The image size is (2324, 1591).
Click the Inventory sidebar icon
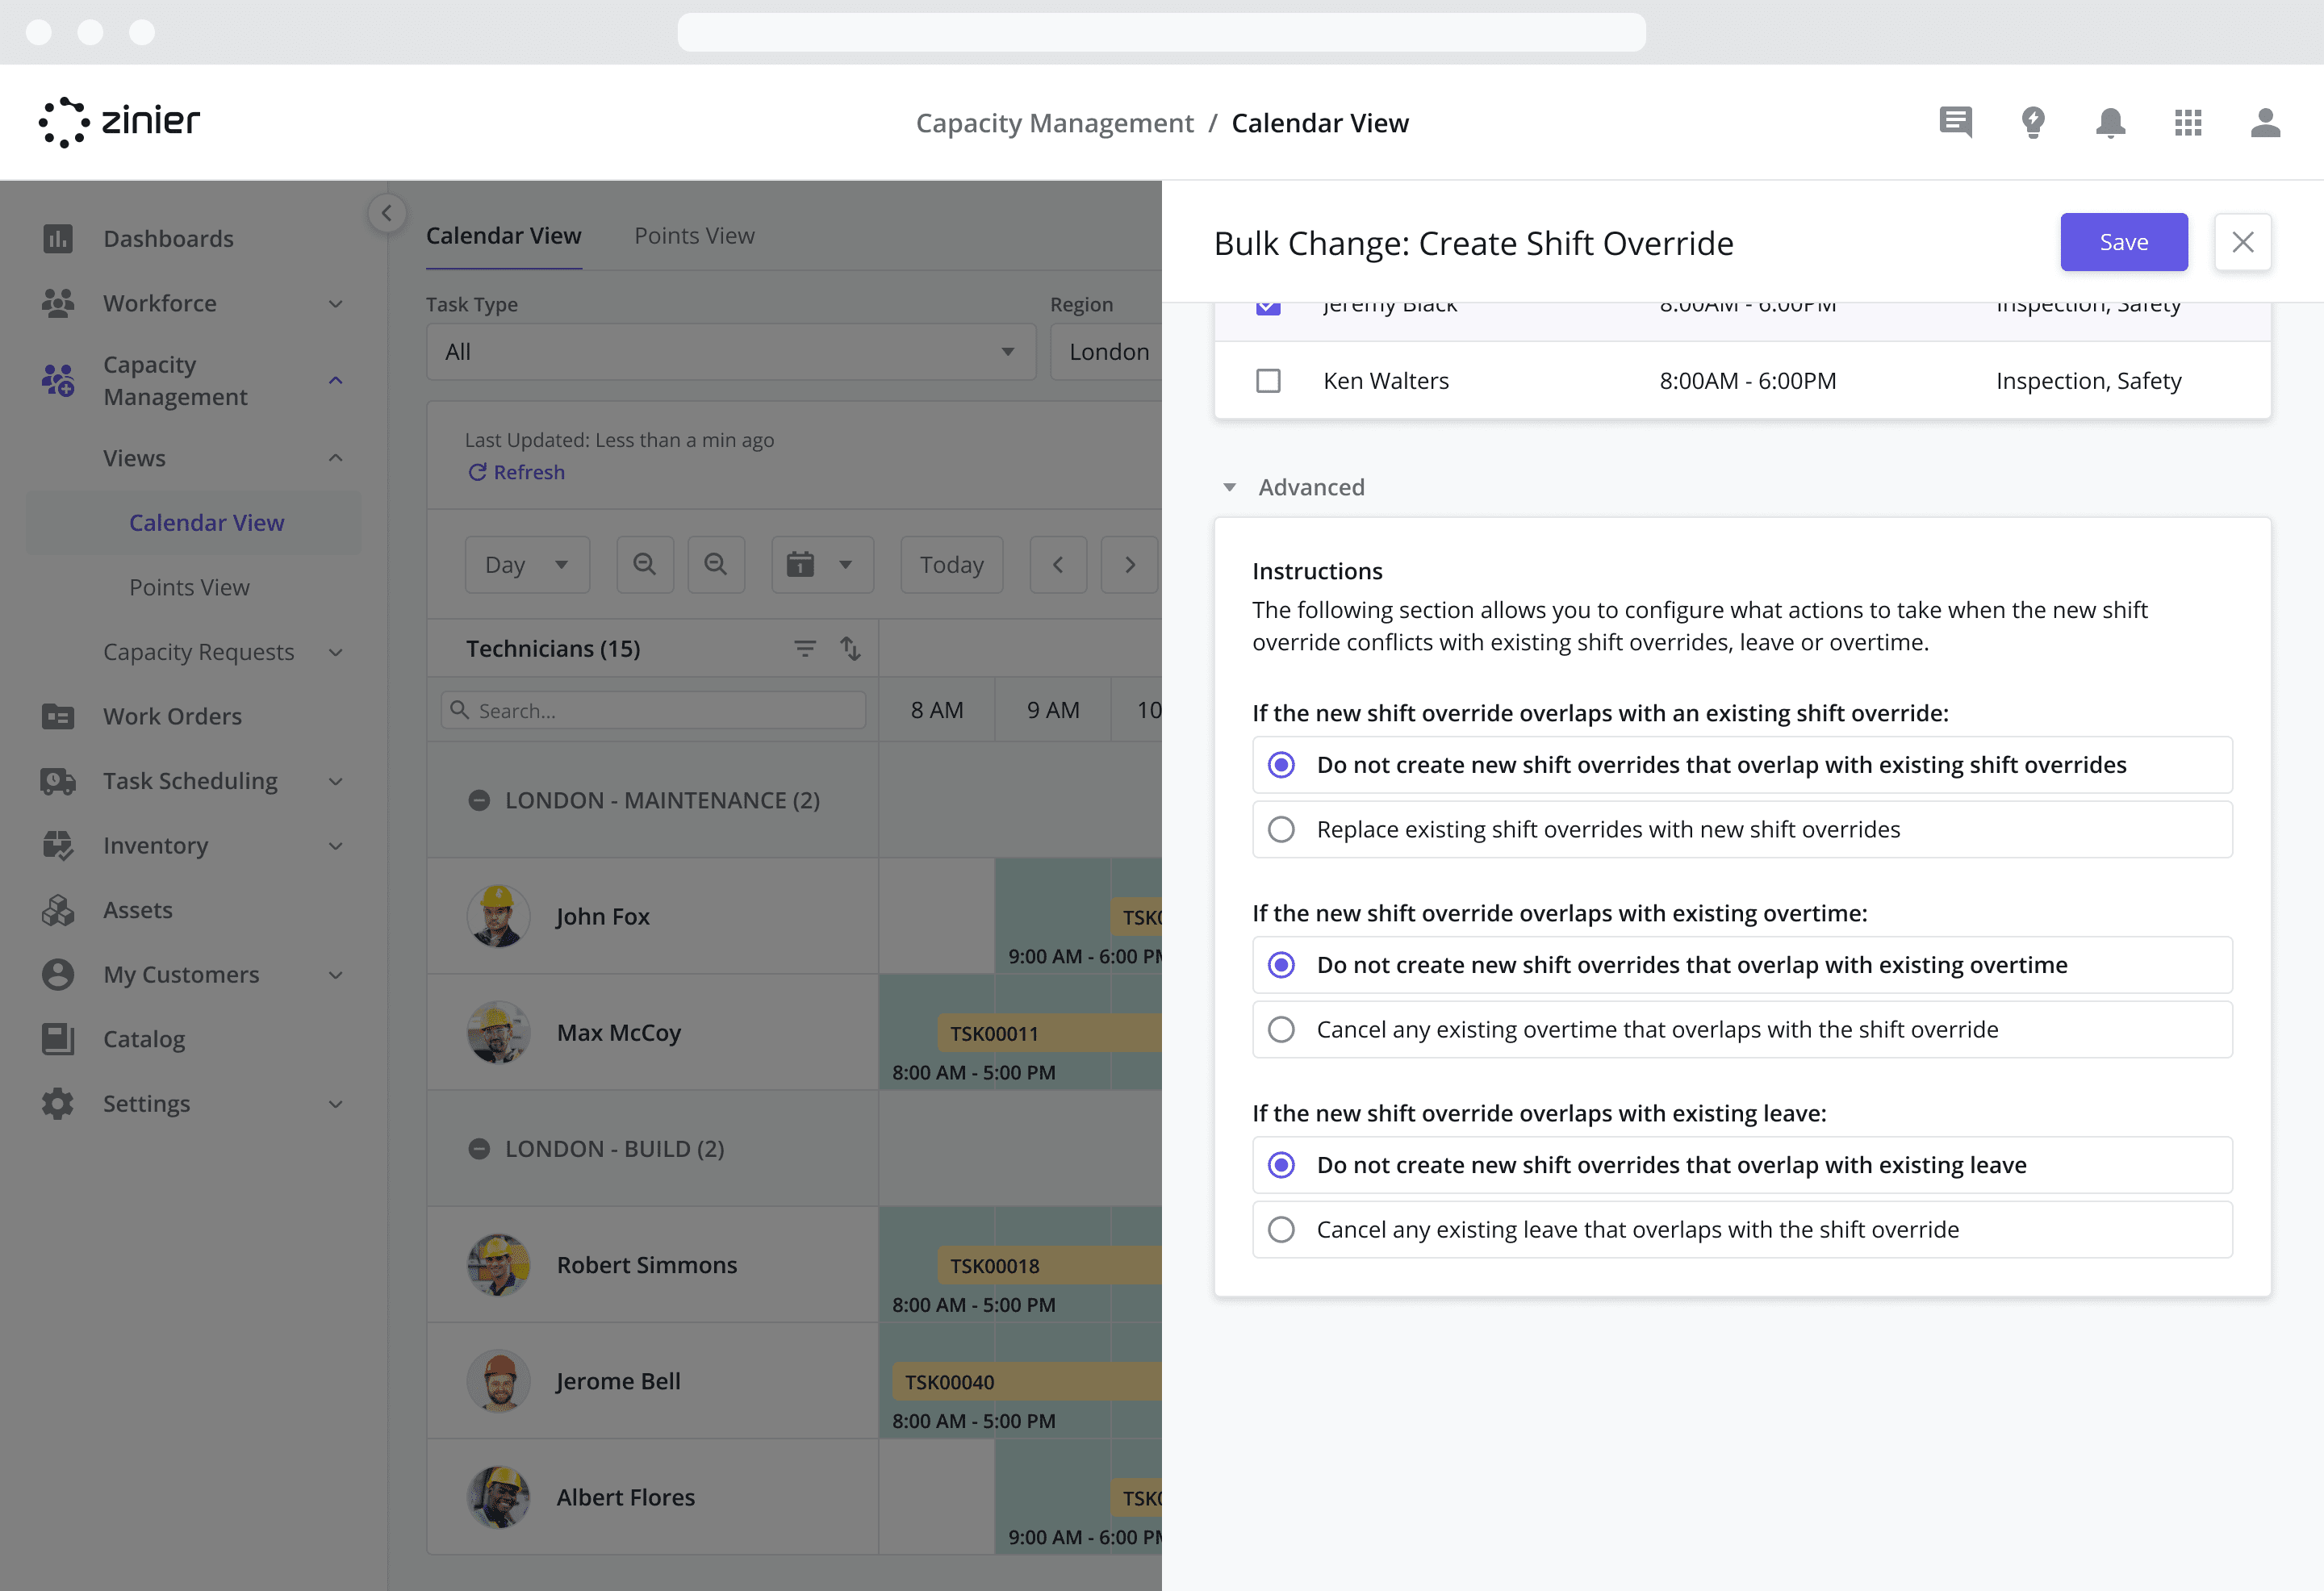58,845
